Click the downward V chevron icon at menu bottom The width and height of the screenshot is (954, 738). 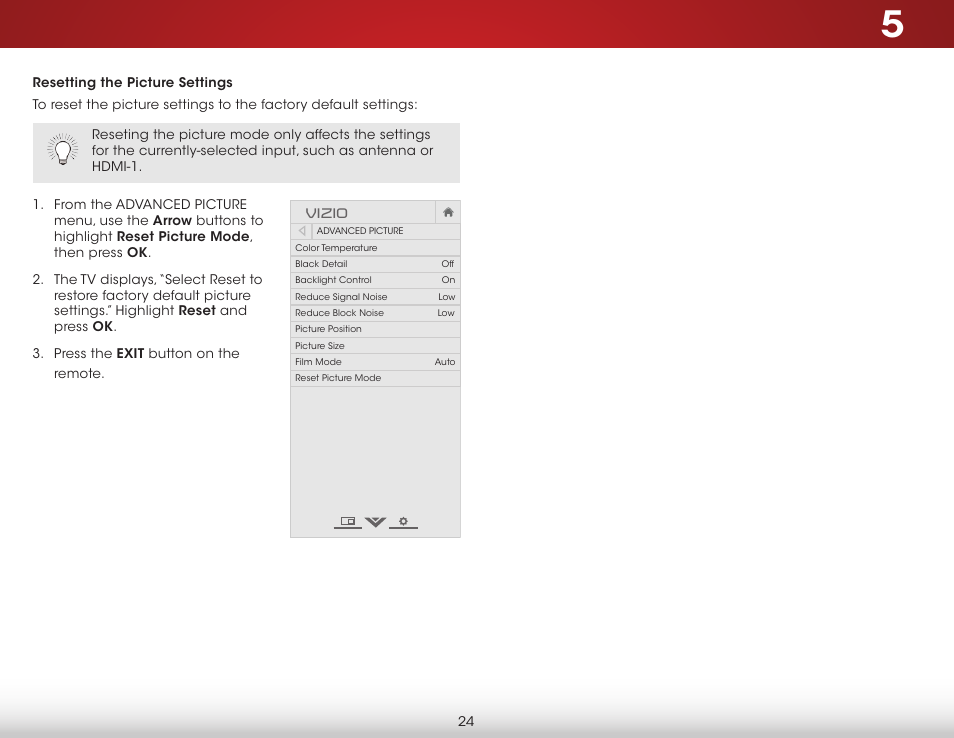pyautogui.click(x=375, y=522)
